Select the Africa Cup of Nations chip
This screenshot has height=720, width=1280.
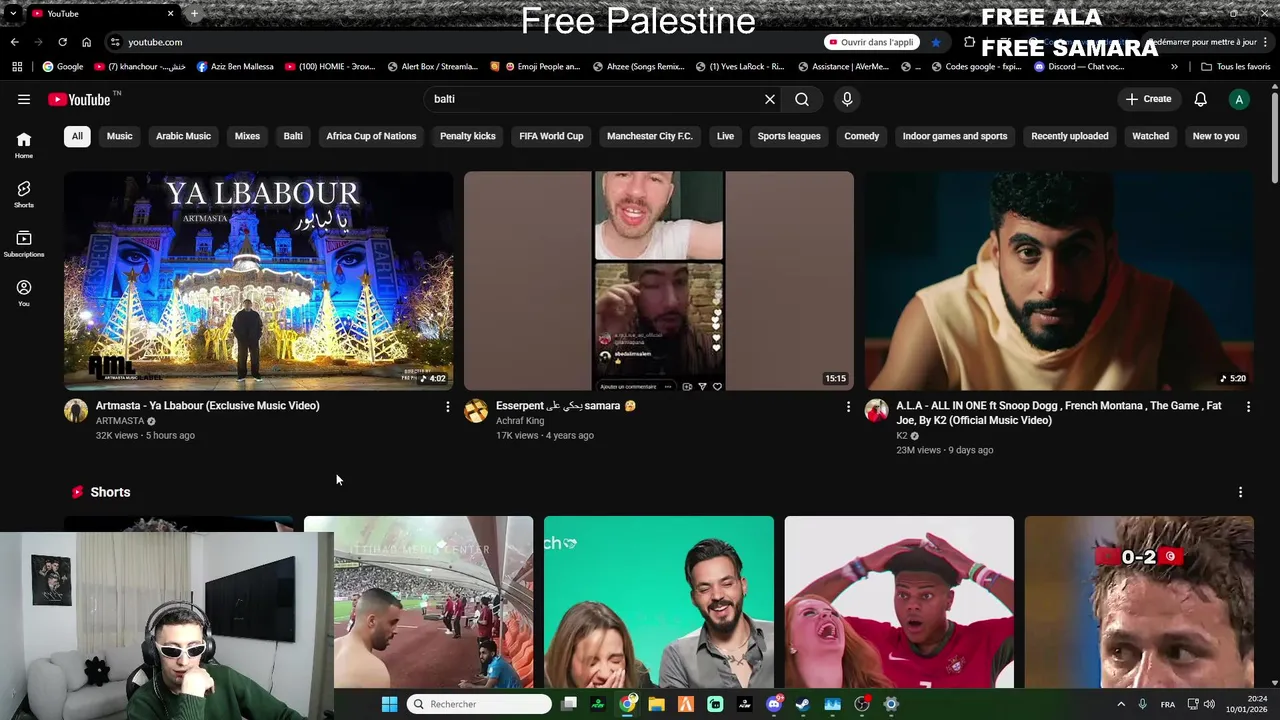[x=371, y=136]
